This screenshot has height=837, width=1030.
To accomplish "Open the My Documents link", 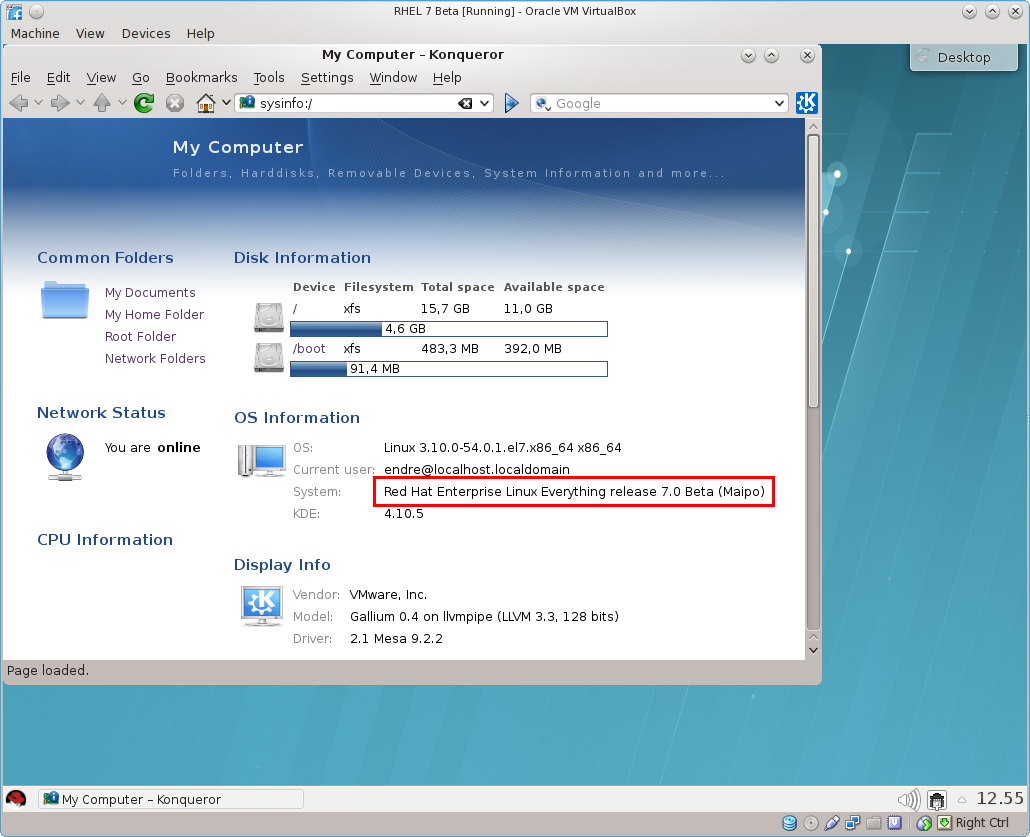I will pyautogui.click(x=150, y=292).
